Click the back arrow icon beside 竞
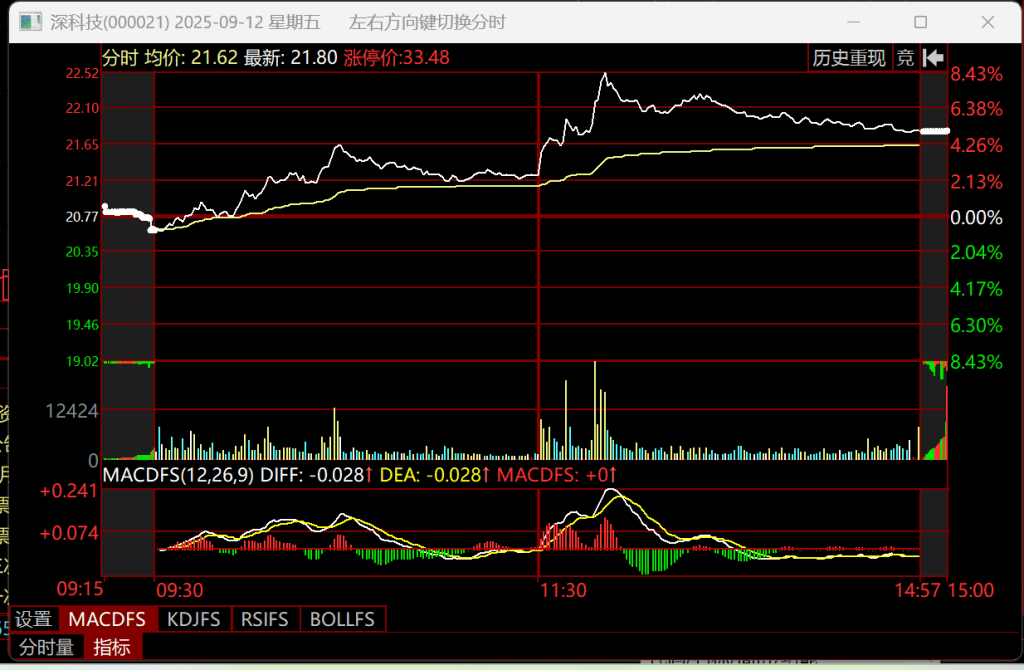This screenshot has width=1024, height=670. [x=934, y=58]
